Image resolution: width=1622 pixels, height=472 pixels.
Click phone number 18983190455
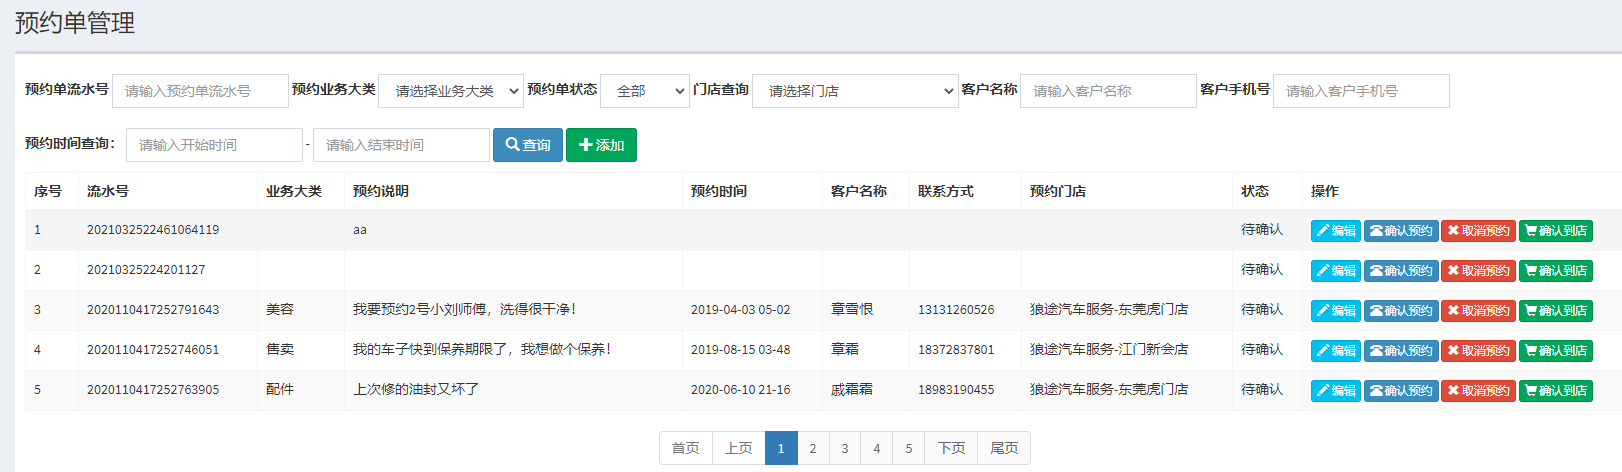tap(956, 390)
